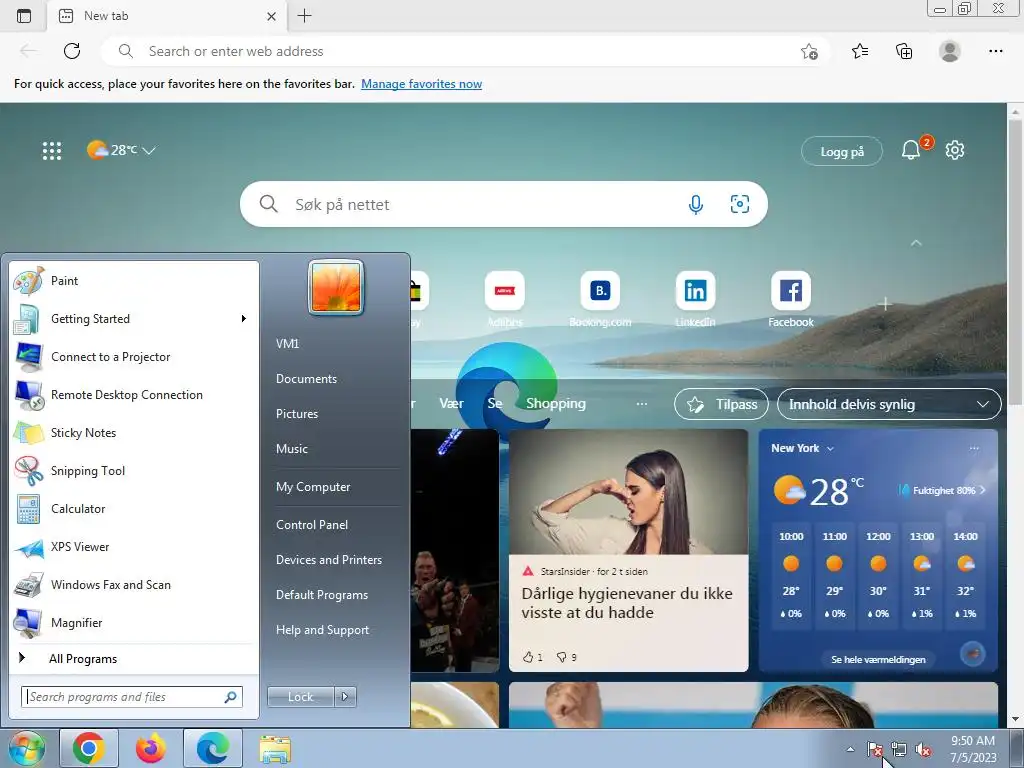This screenshot has width=1024, height=768.
Task: Open the muted volume tray icon
Action: [923, 750]
